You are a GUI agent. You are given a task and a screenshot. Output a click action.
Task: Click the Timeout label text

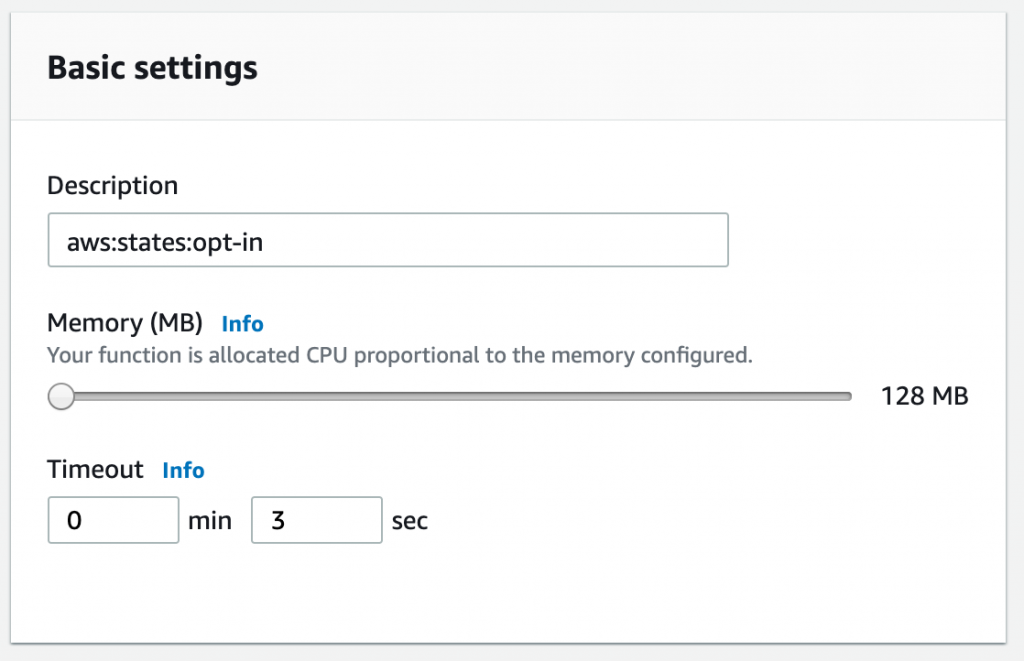(x=96, y=470)
